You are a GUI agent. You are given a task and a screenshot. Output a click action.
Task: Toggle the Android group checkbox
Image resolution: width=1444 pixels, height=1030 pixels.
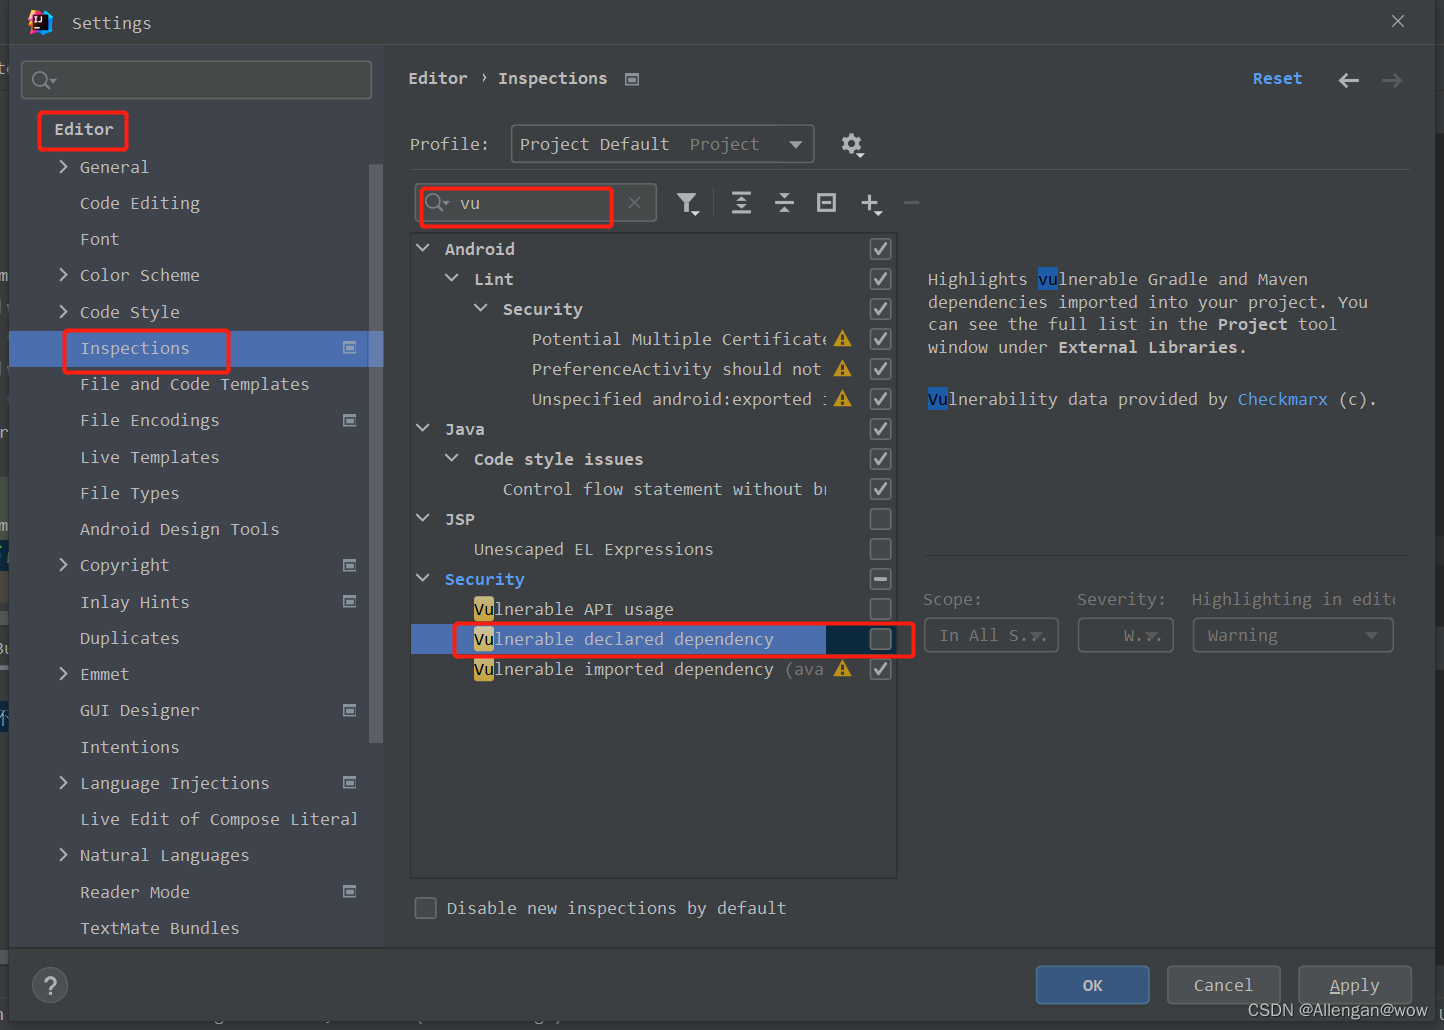click(x=880, y=249)
